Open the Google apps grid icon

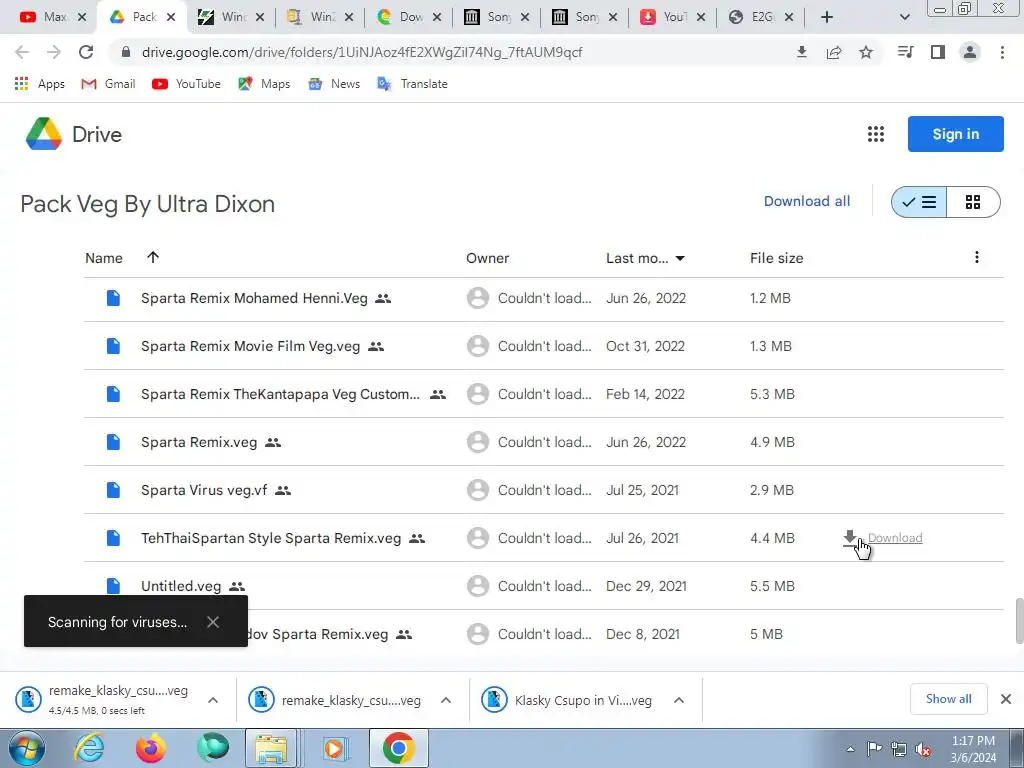click(876, 134)
